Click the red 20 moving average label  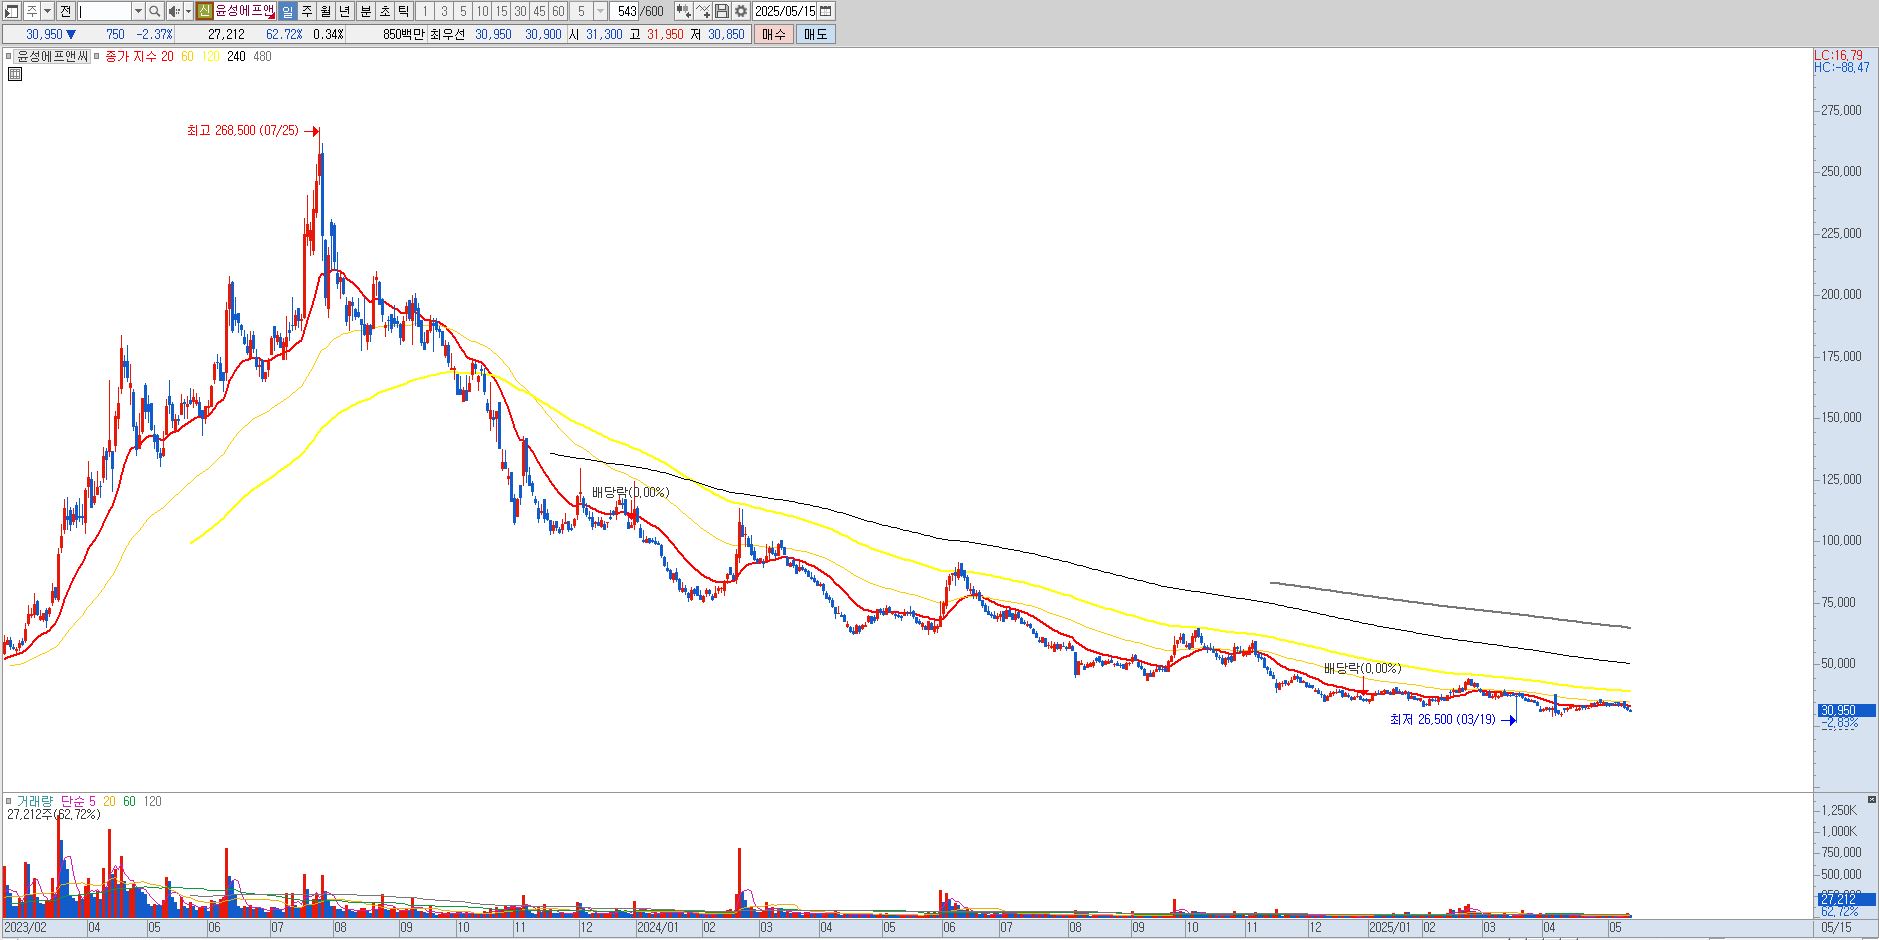pos(167,57)
